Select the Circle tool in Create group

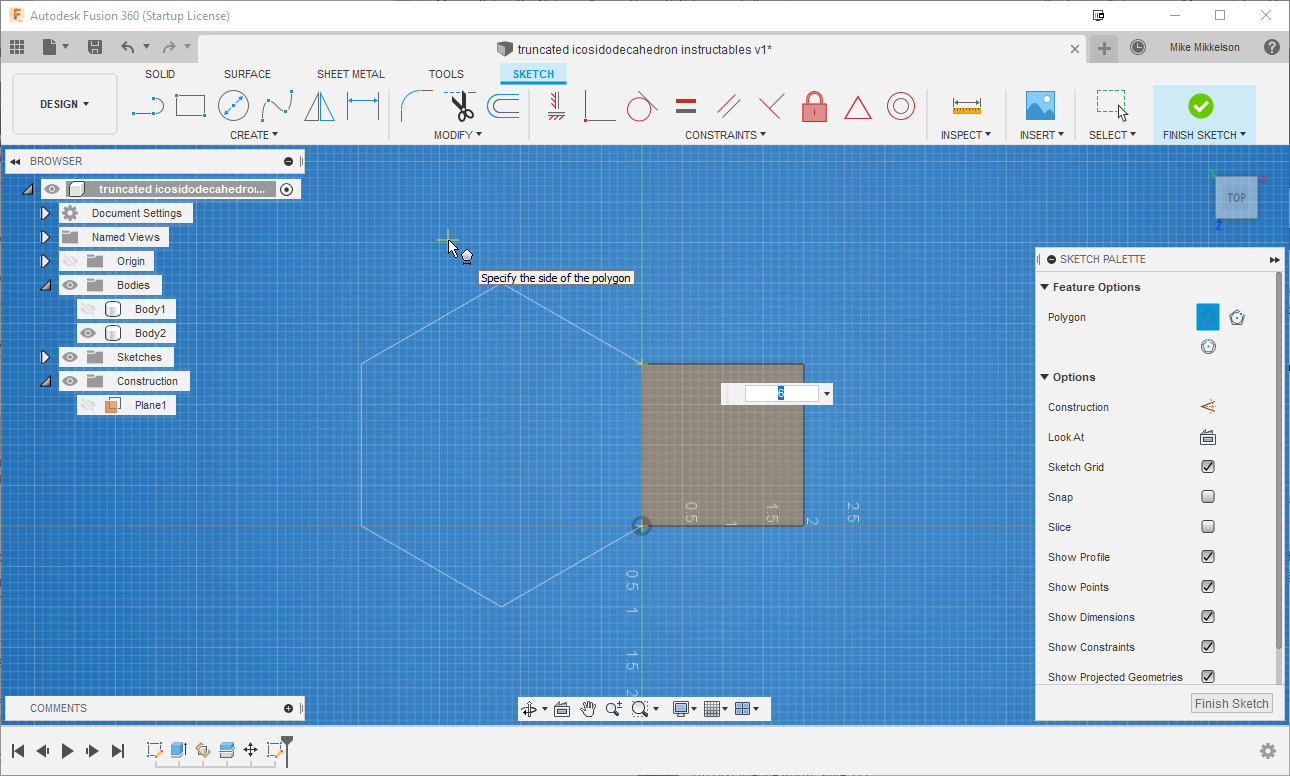pyautogui.click(x=232, y=105)
